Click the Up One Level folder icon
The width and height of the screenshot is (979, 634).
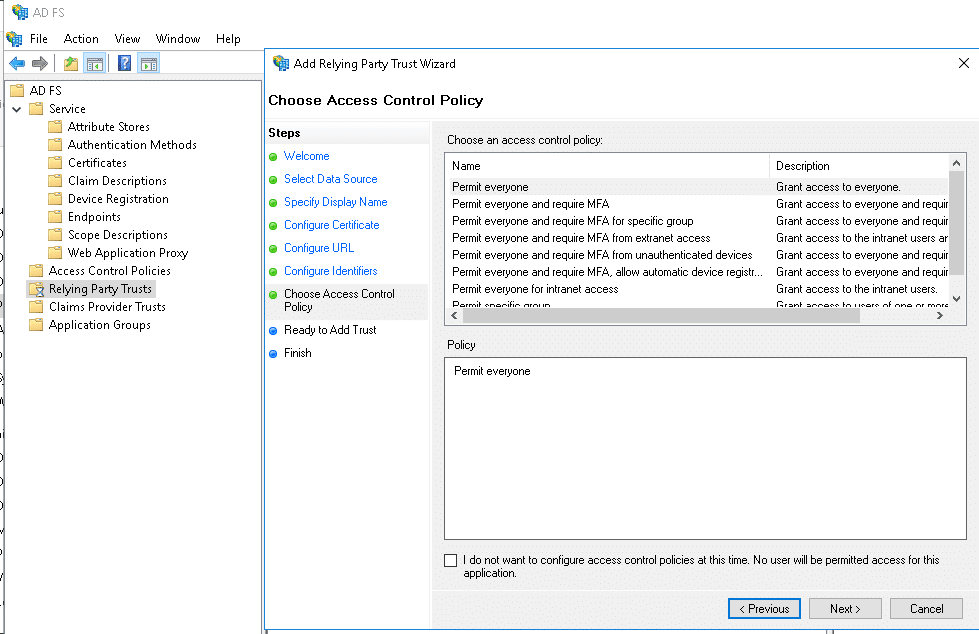(x=71, y=63)
